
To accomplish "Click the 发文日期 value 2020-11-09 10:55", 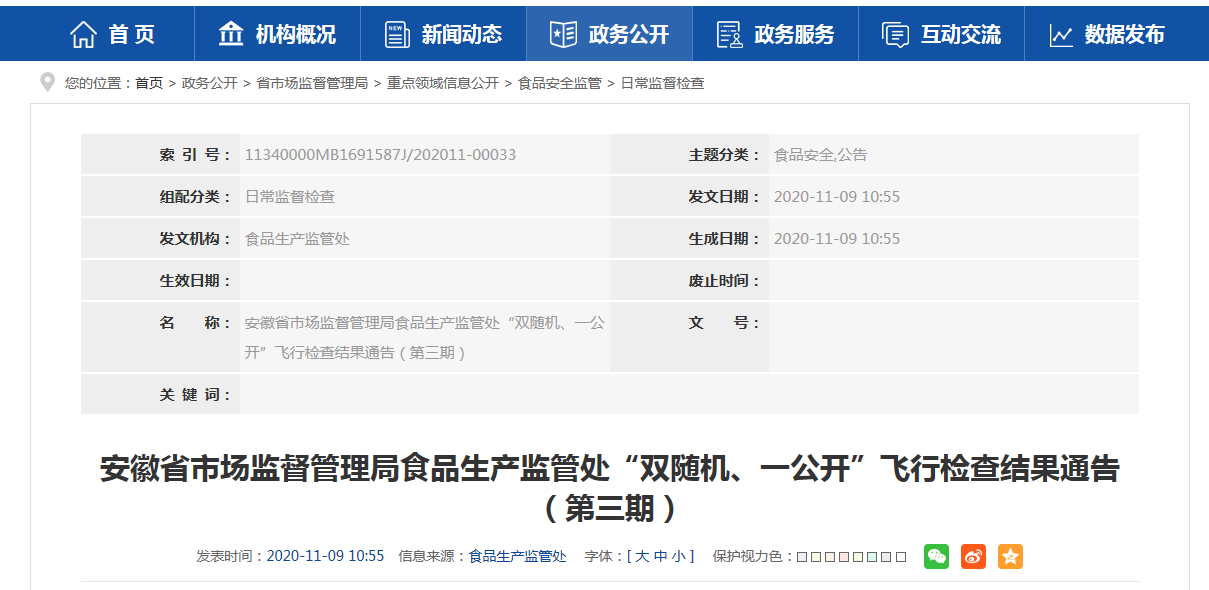I will point(837,197).
